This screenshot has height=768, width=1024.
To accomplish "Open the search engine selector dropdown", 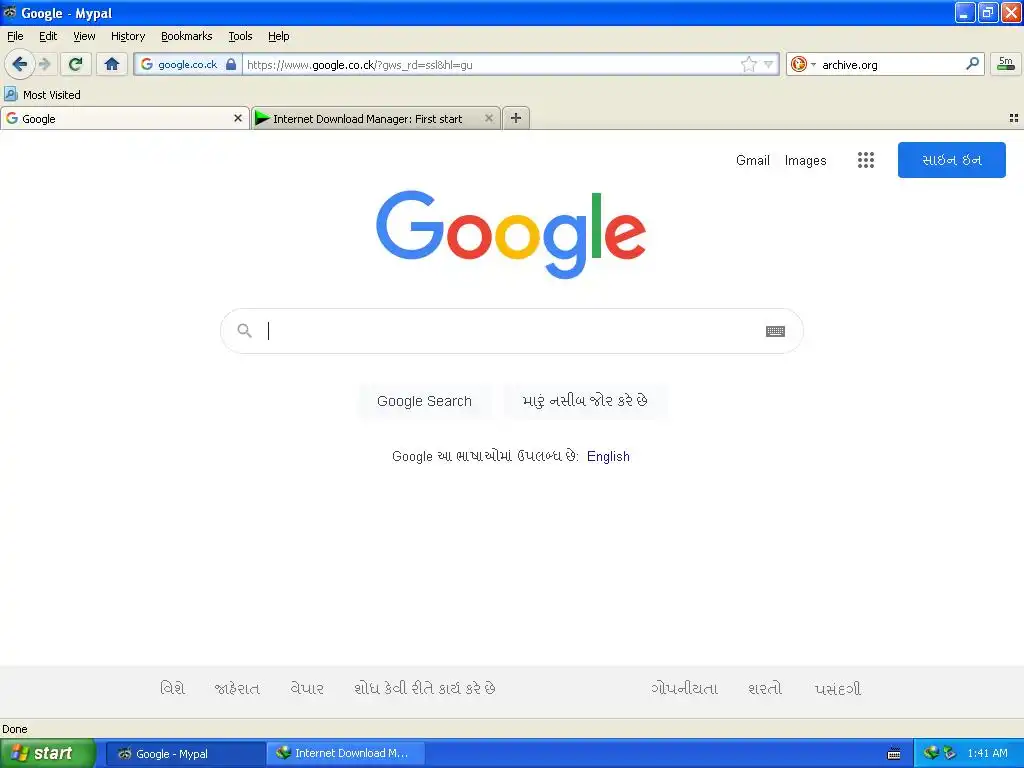I will coord(803,64).
